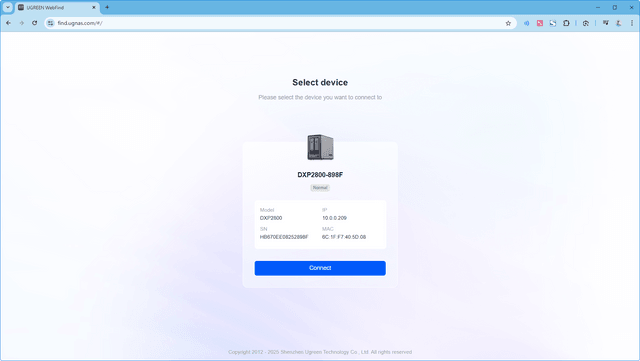Close the UGREEN WebFind tab
This screenshot has height=361, width=640.
(94, 7)
